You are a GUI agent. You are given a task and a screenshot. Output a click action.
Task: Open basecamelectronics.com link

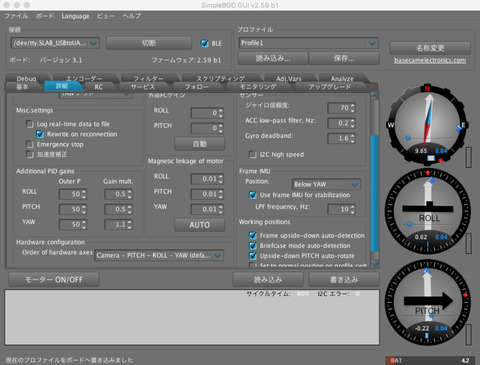[430, 60]
